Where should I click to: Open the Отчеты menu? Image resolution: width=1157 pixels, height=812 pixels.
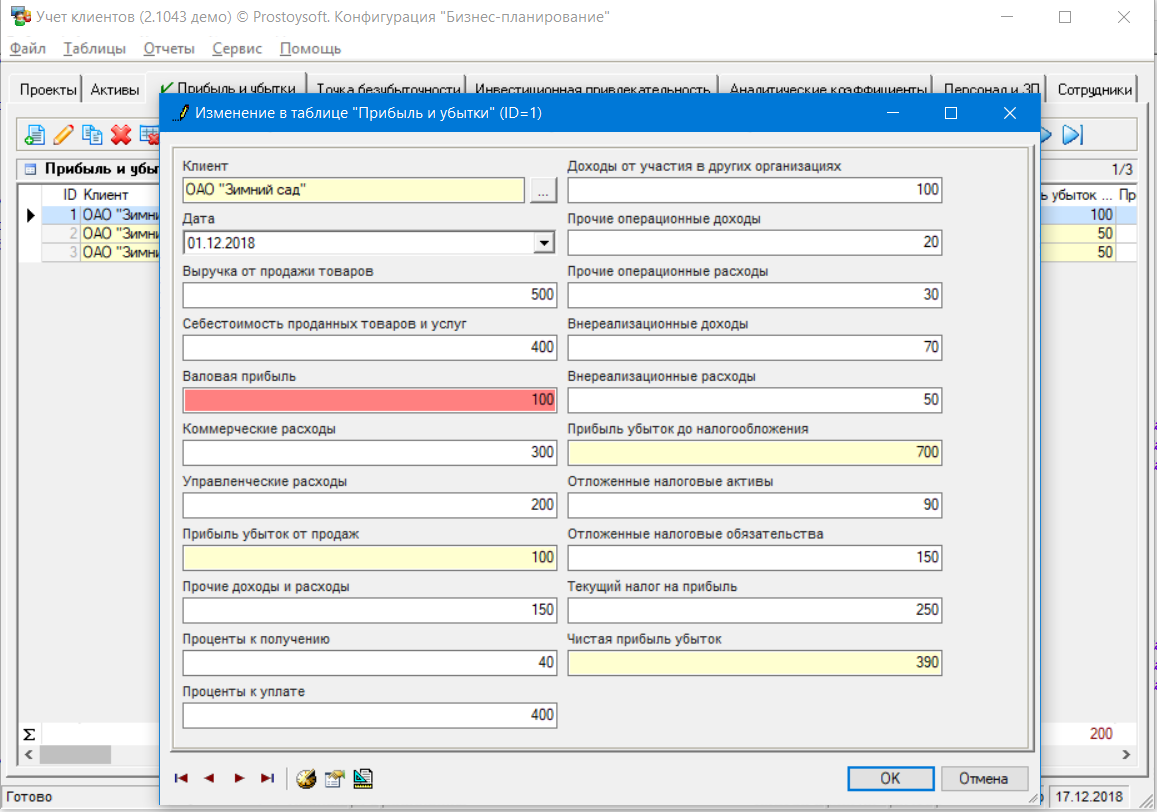pos(169,48)
